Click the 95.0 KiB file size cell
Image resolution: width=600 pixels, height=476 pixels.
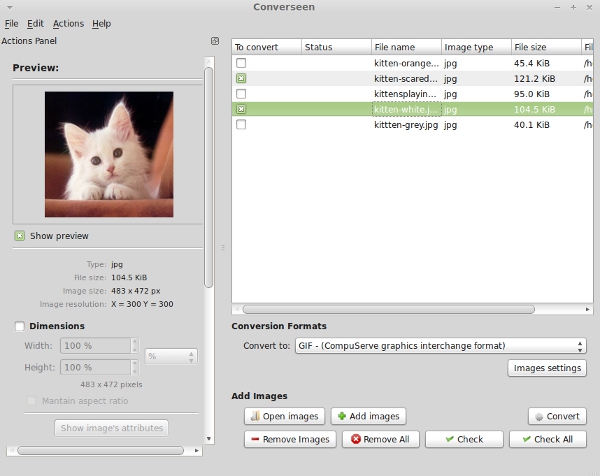point(532,94)
